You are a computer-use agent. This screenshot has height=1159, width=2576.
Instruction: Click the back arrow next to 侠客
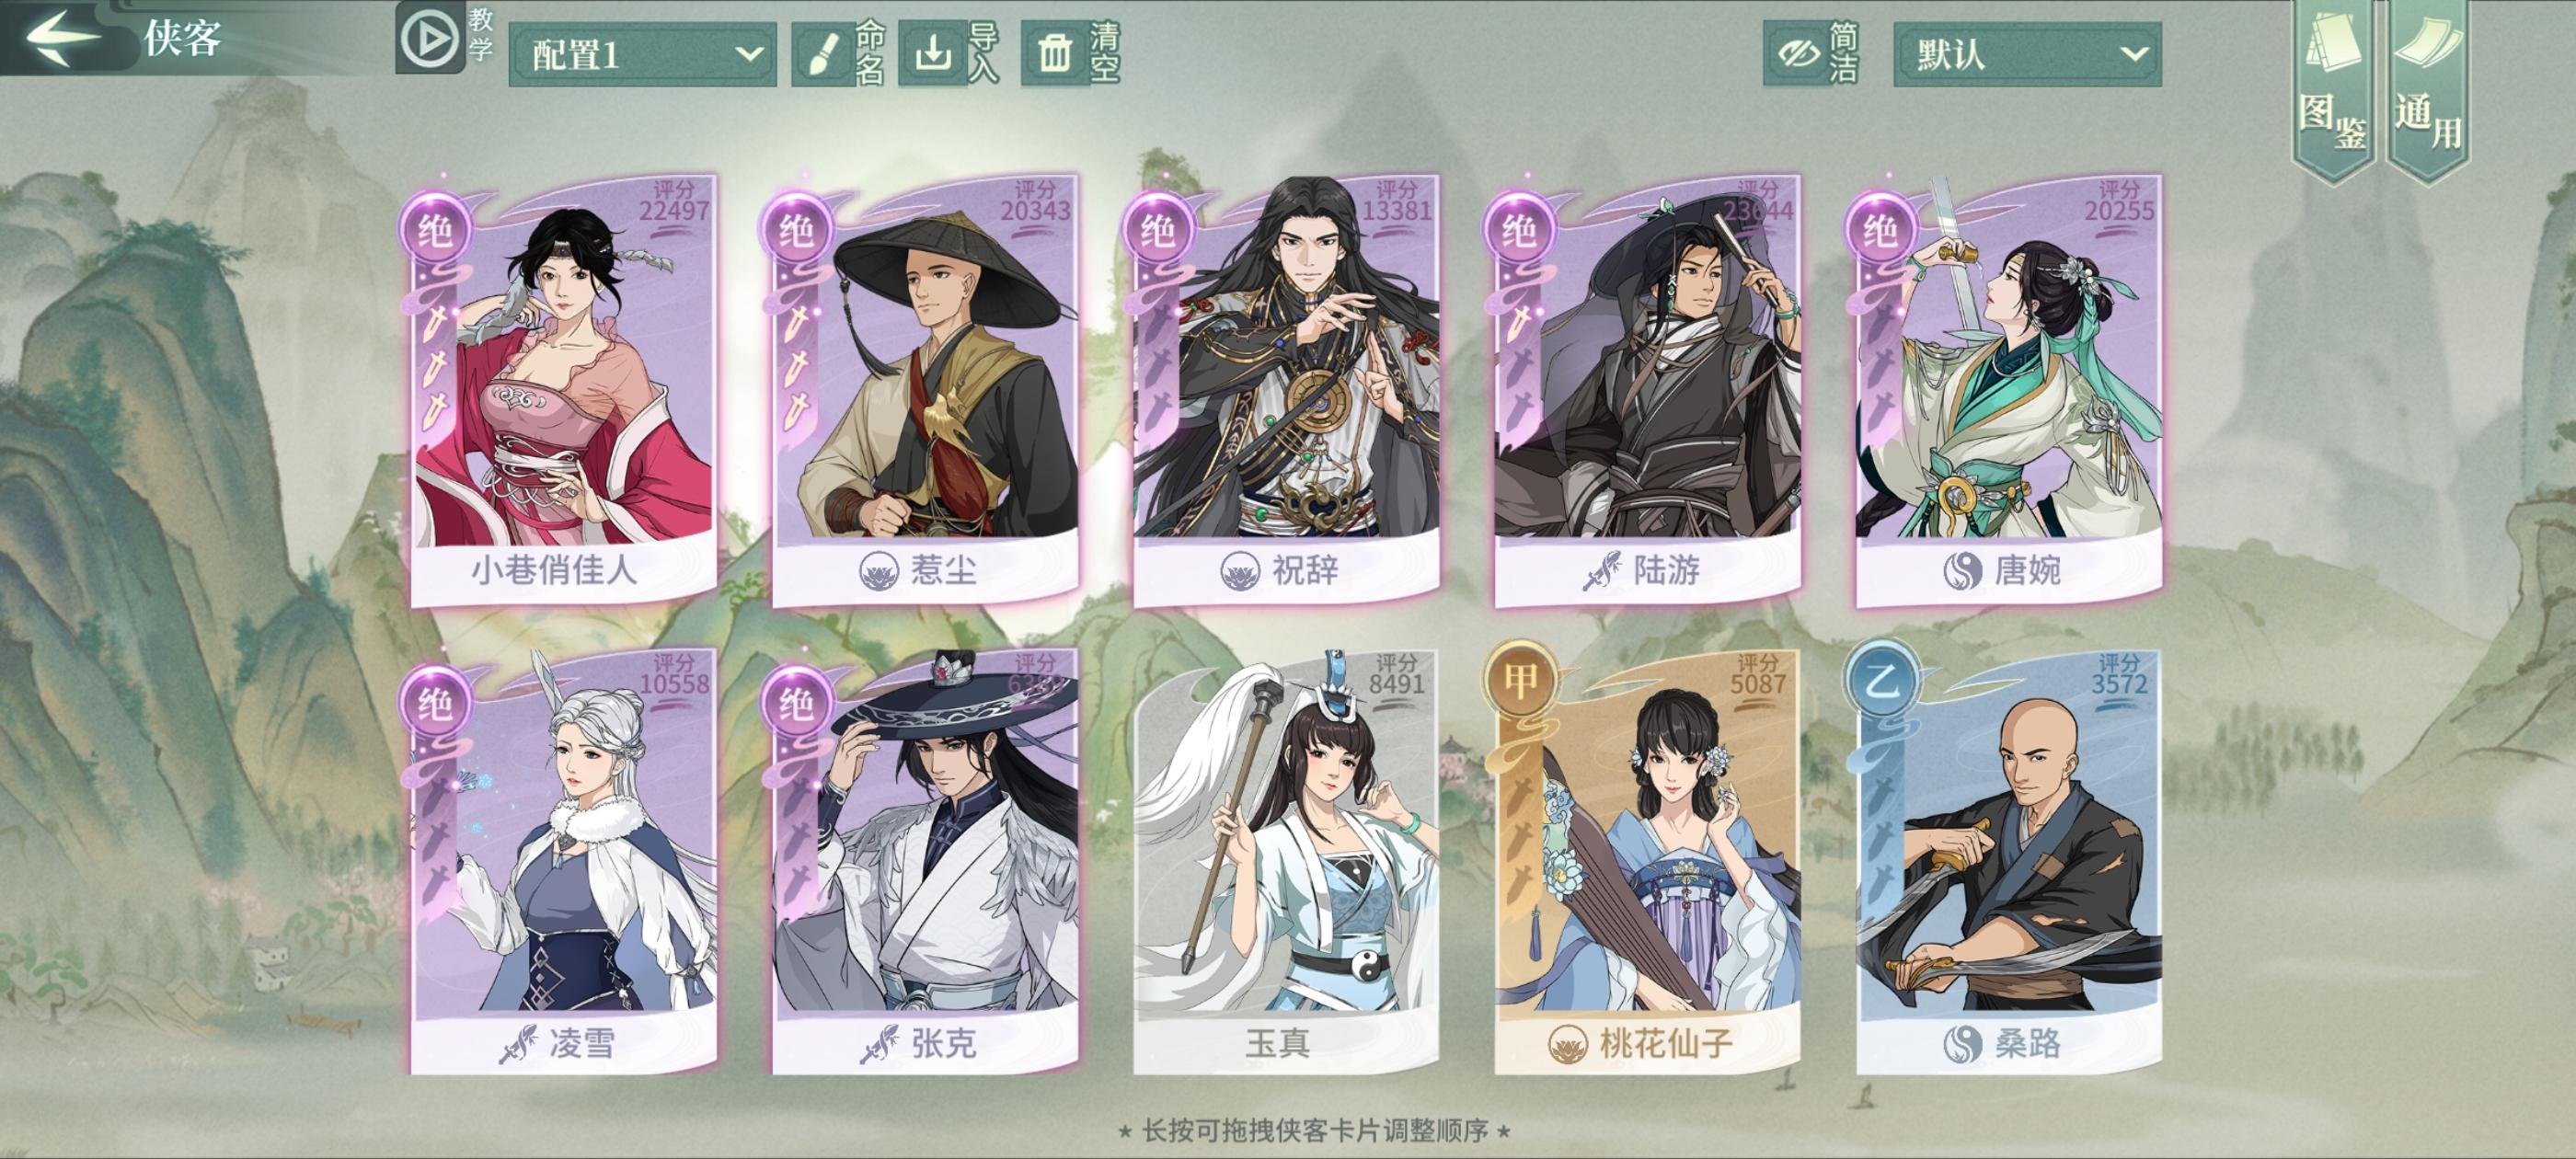click(x=63, y=37)
